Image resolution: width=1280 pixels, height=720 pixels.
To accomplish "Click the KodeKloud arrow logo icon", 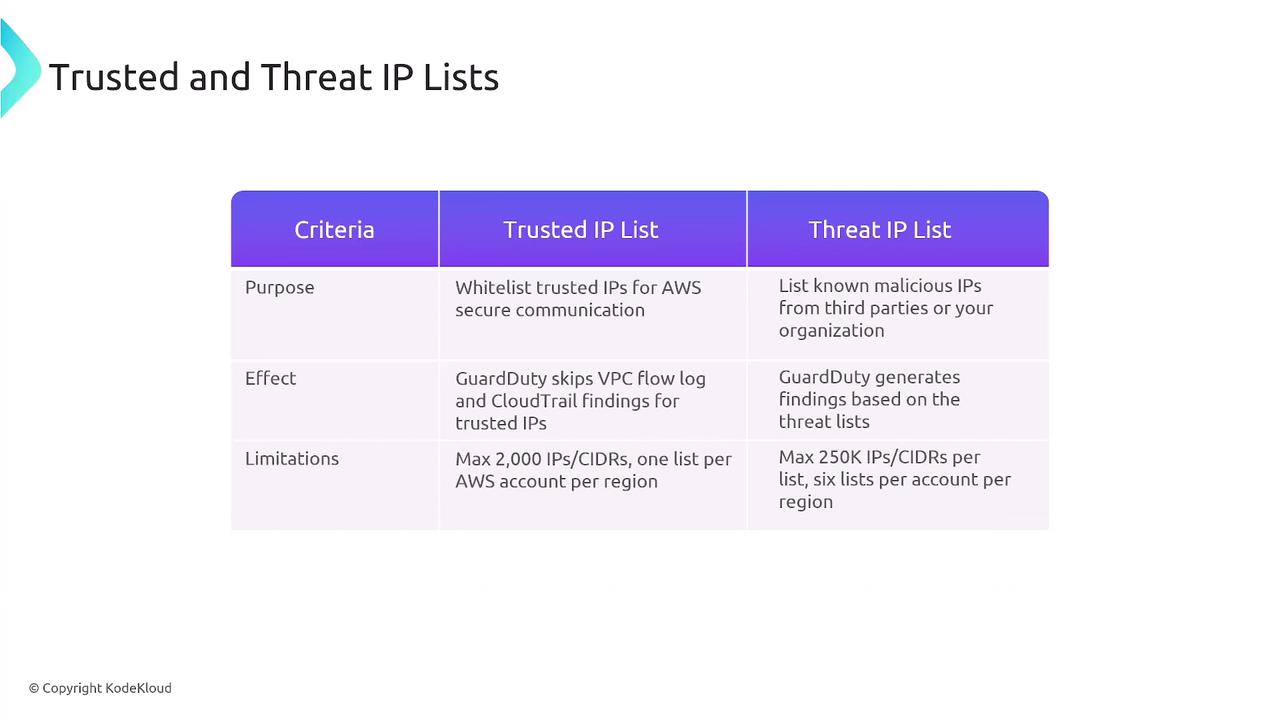I will click(x=18, y=68).
